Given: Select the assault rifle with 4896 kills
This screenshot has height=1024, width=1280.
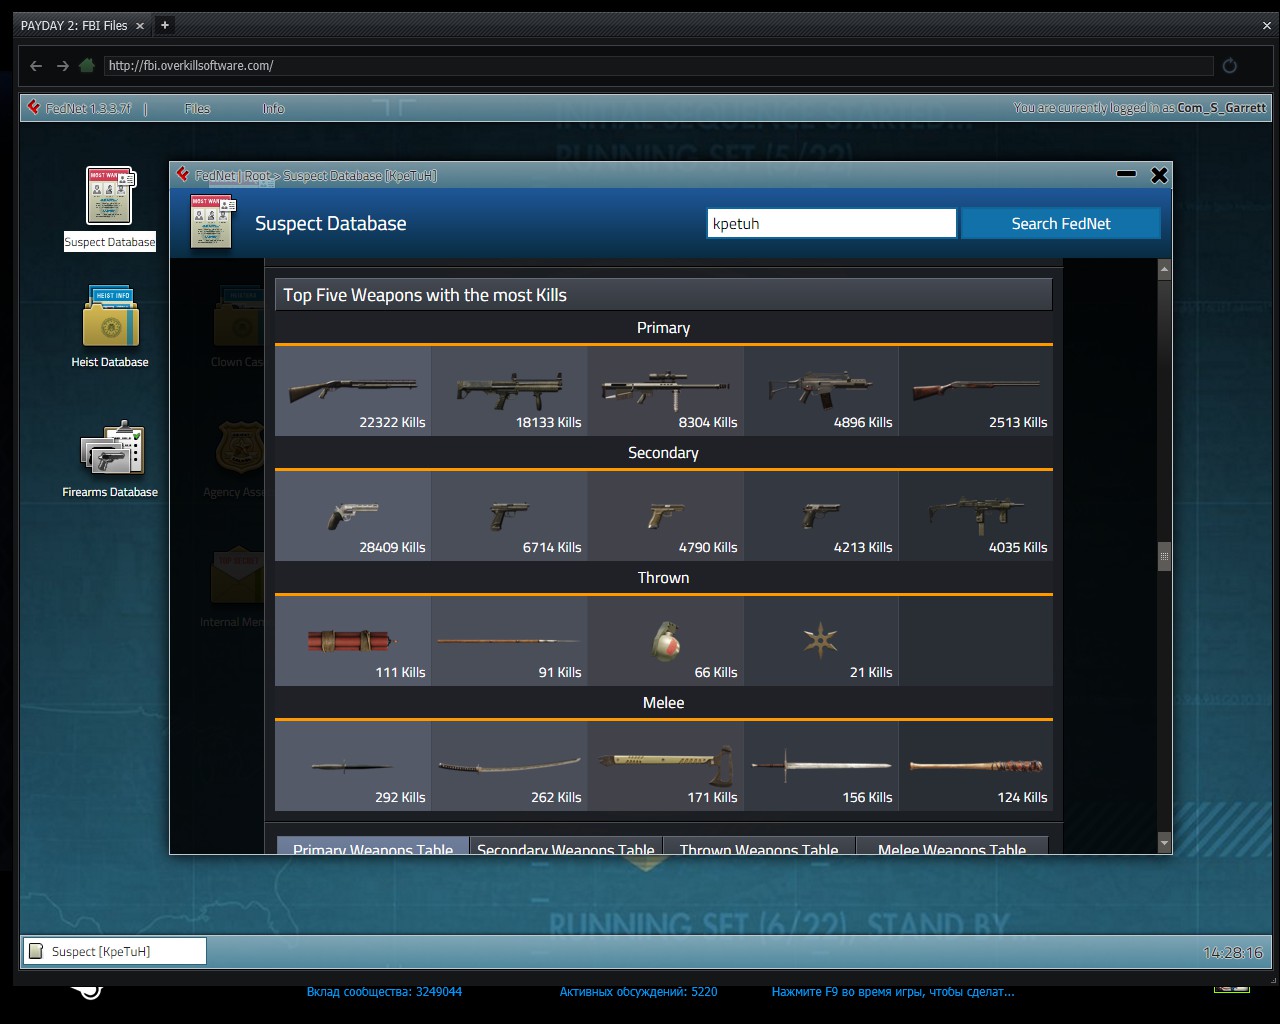Looking at the screenshot, I should click(821, 391).
